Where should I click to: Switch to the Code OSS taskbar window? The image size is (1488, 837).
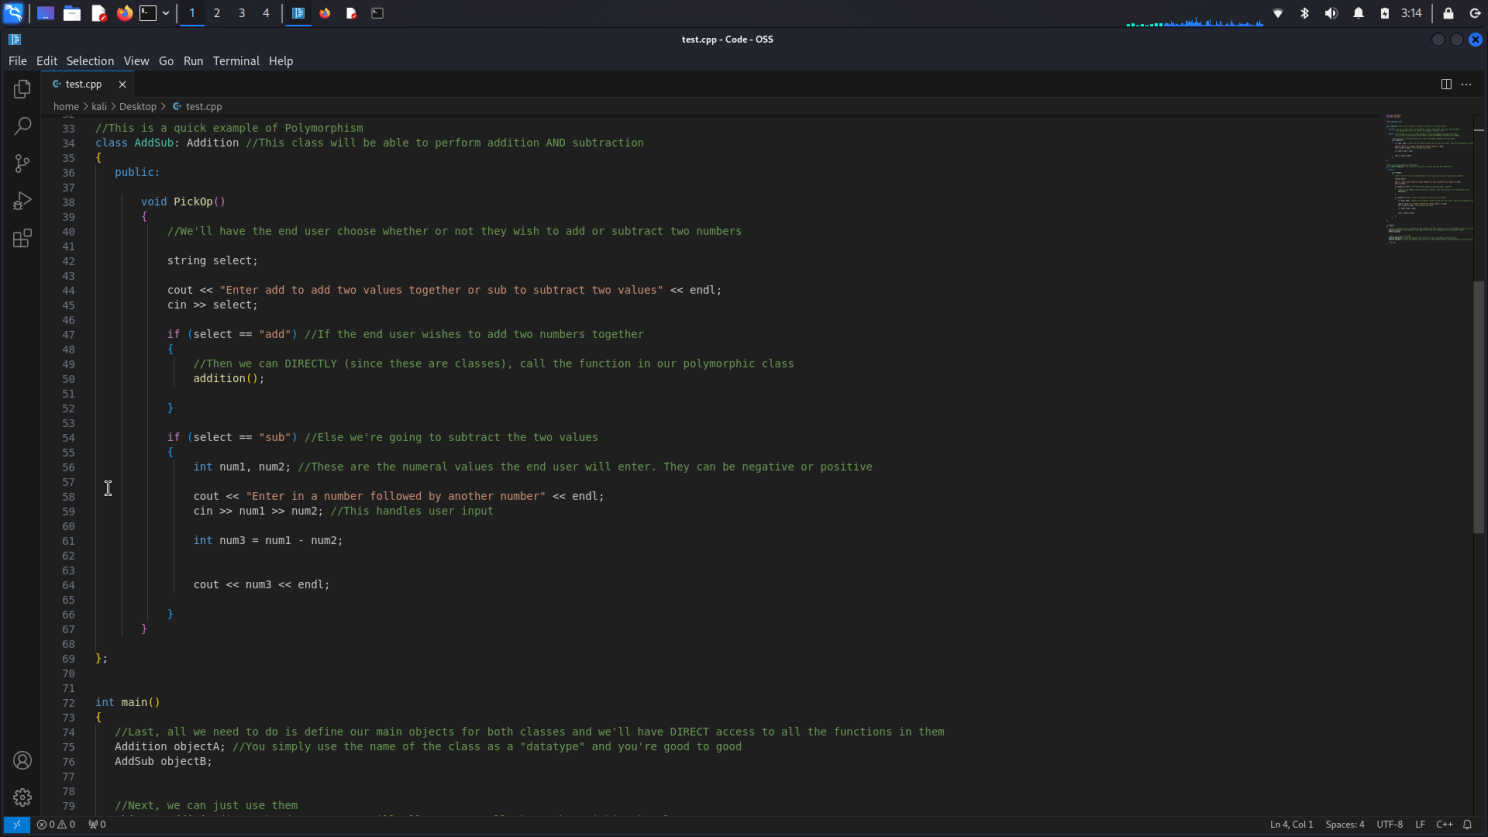298,13
